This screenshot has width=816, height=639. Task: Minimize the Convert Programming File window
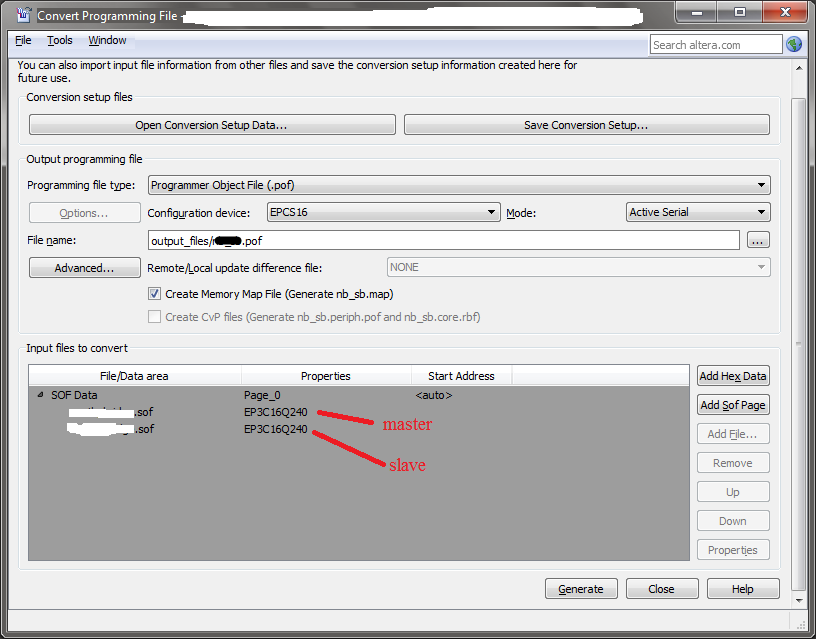click(x=696, y=12)
